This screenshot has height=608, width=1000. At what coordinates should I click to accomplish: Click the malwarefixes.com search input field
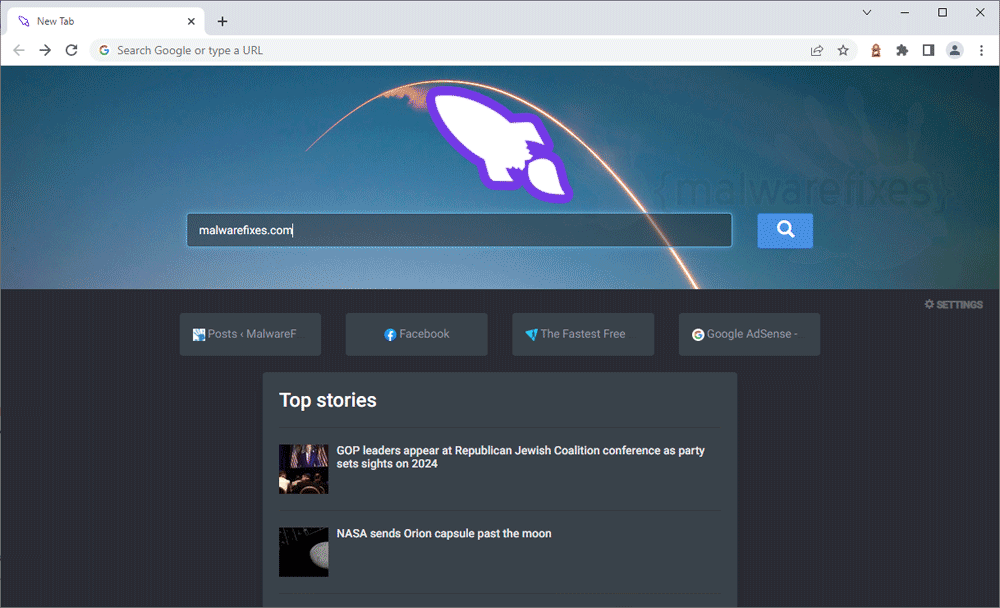[x=459, y=230]
